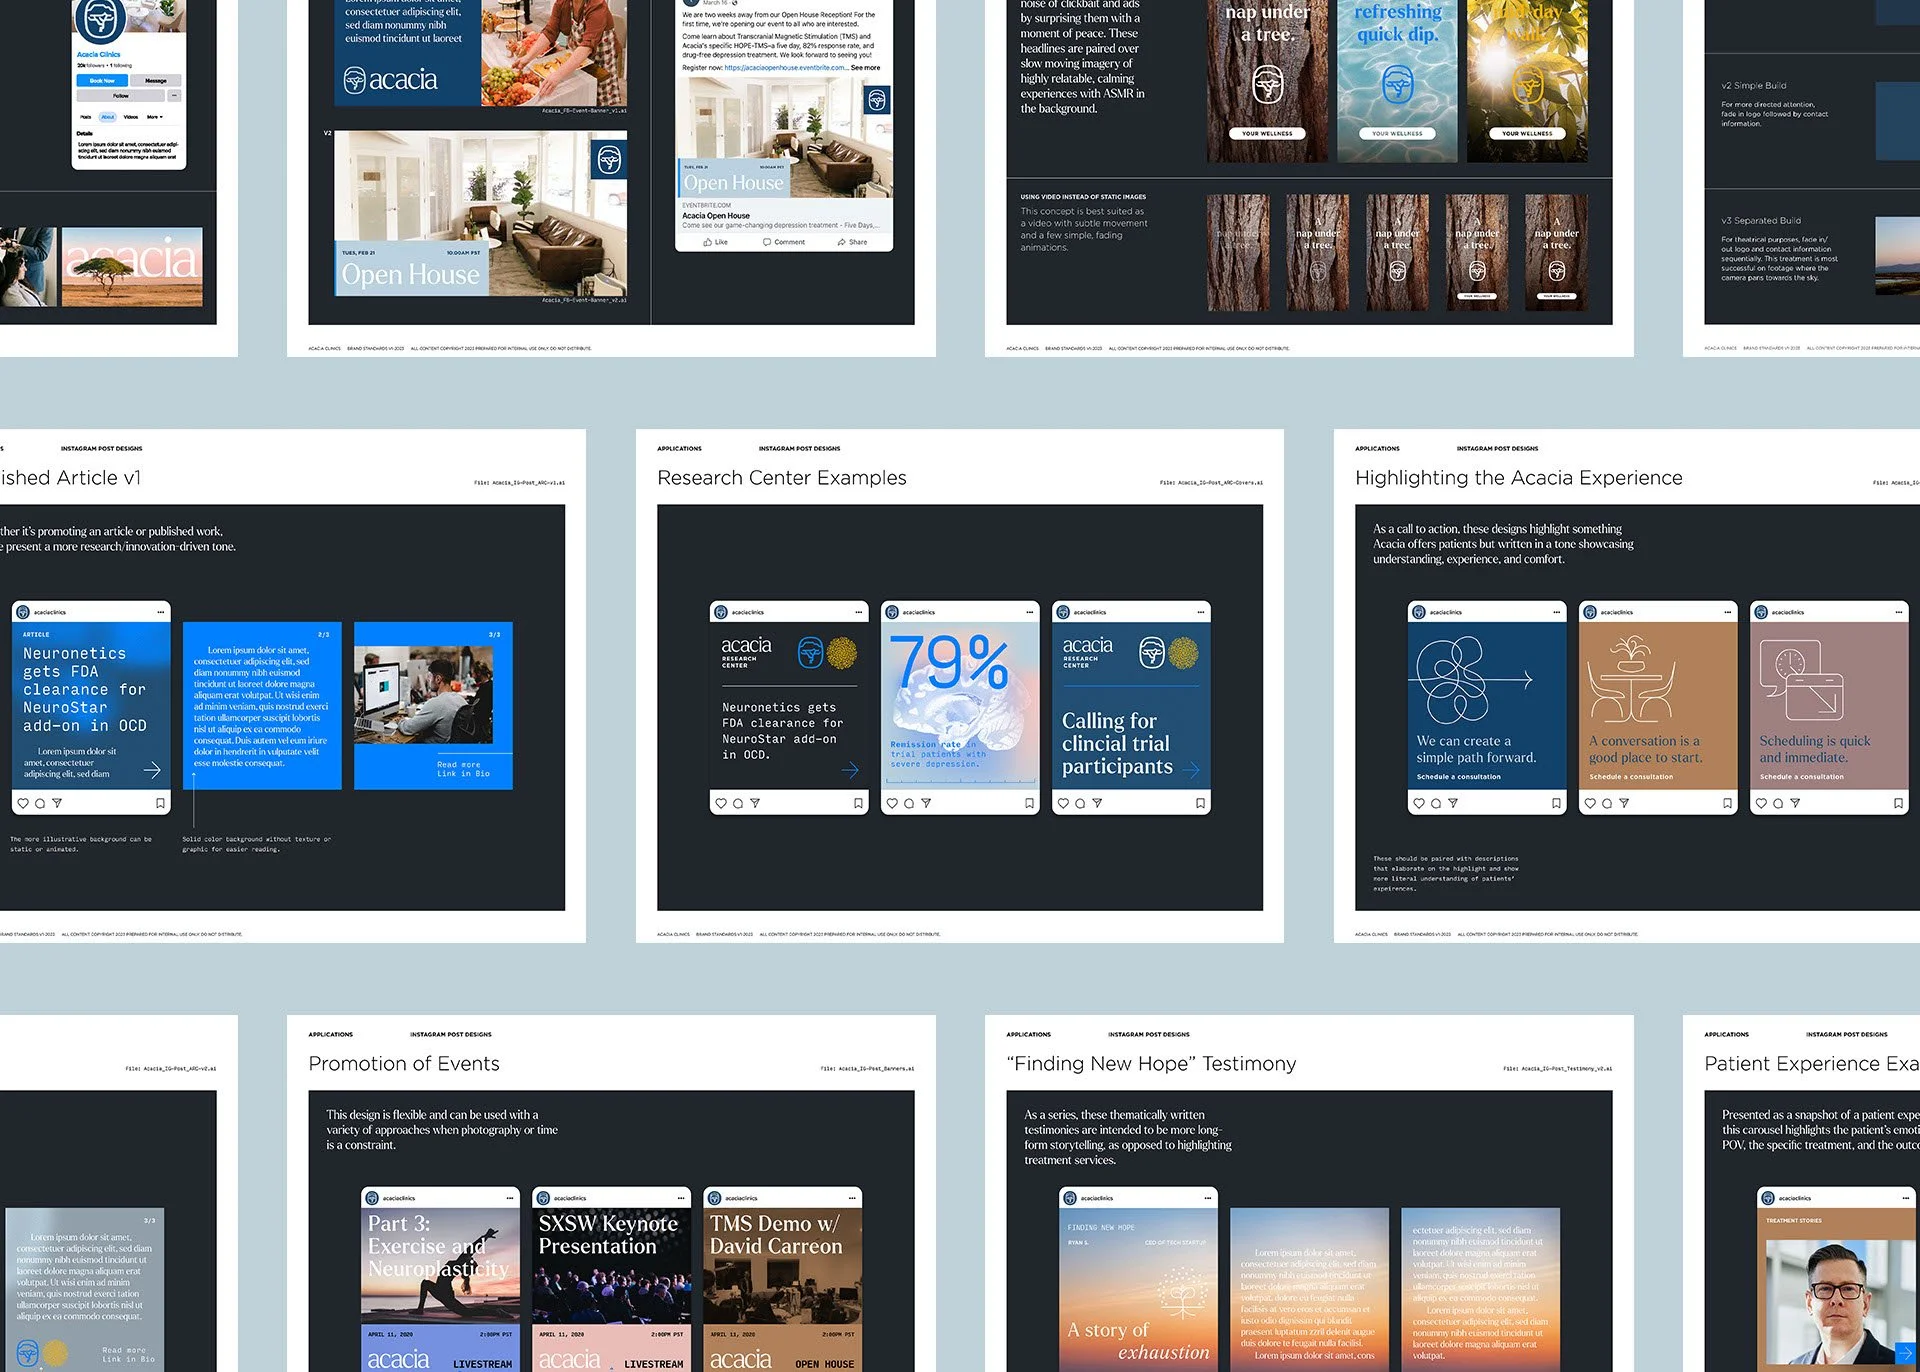Image resolution: width=1920 pixels, height=1372 pixels.
Task: Click Comment on Facebook Open House post
Action: (x=783, y=242)
